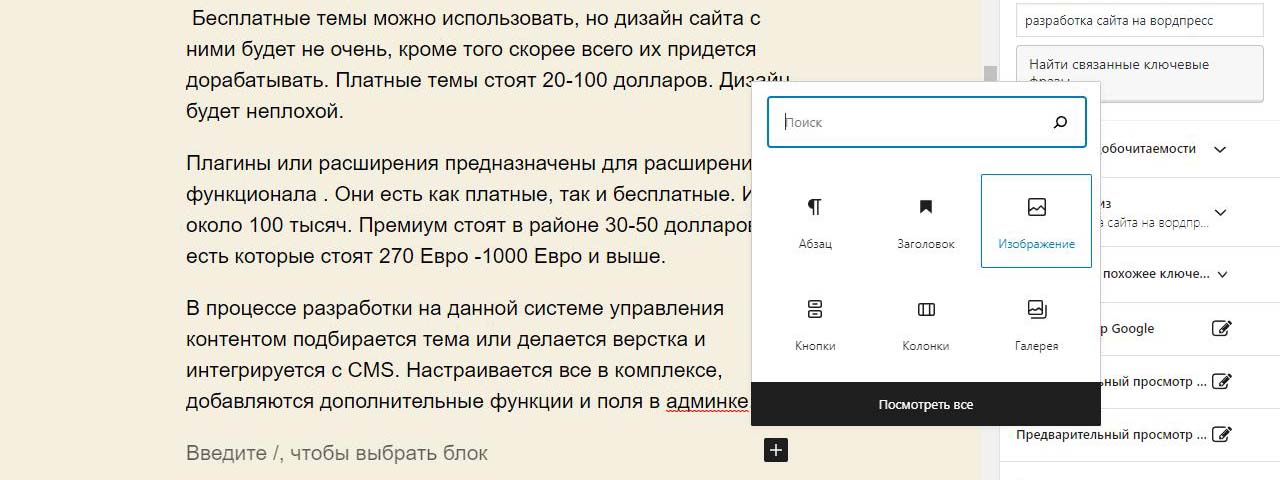
Task: Add a Кнопки (buttons) block
Action: (x=815, y=323)
